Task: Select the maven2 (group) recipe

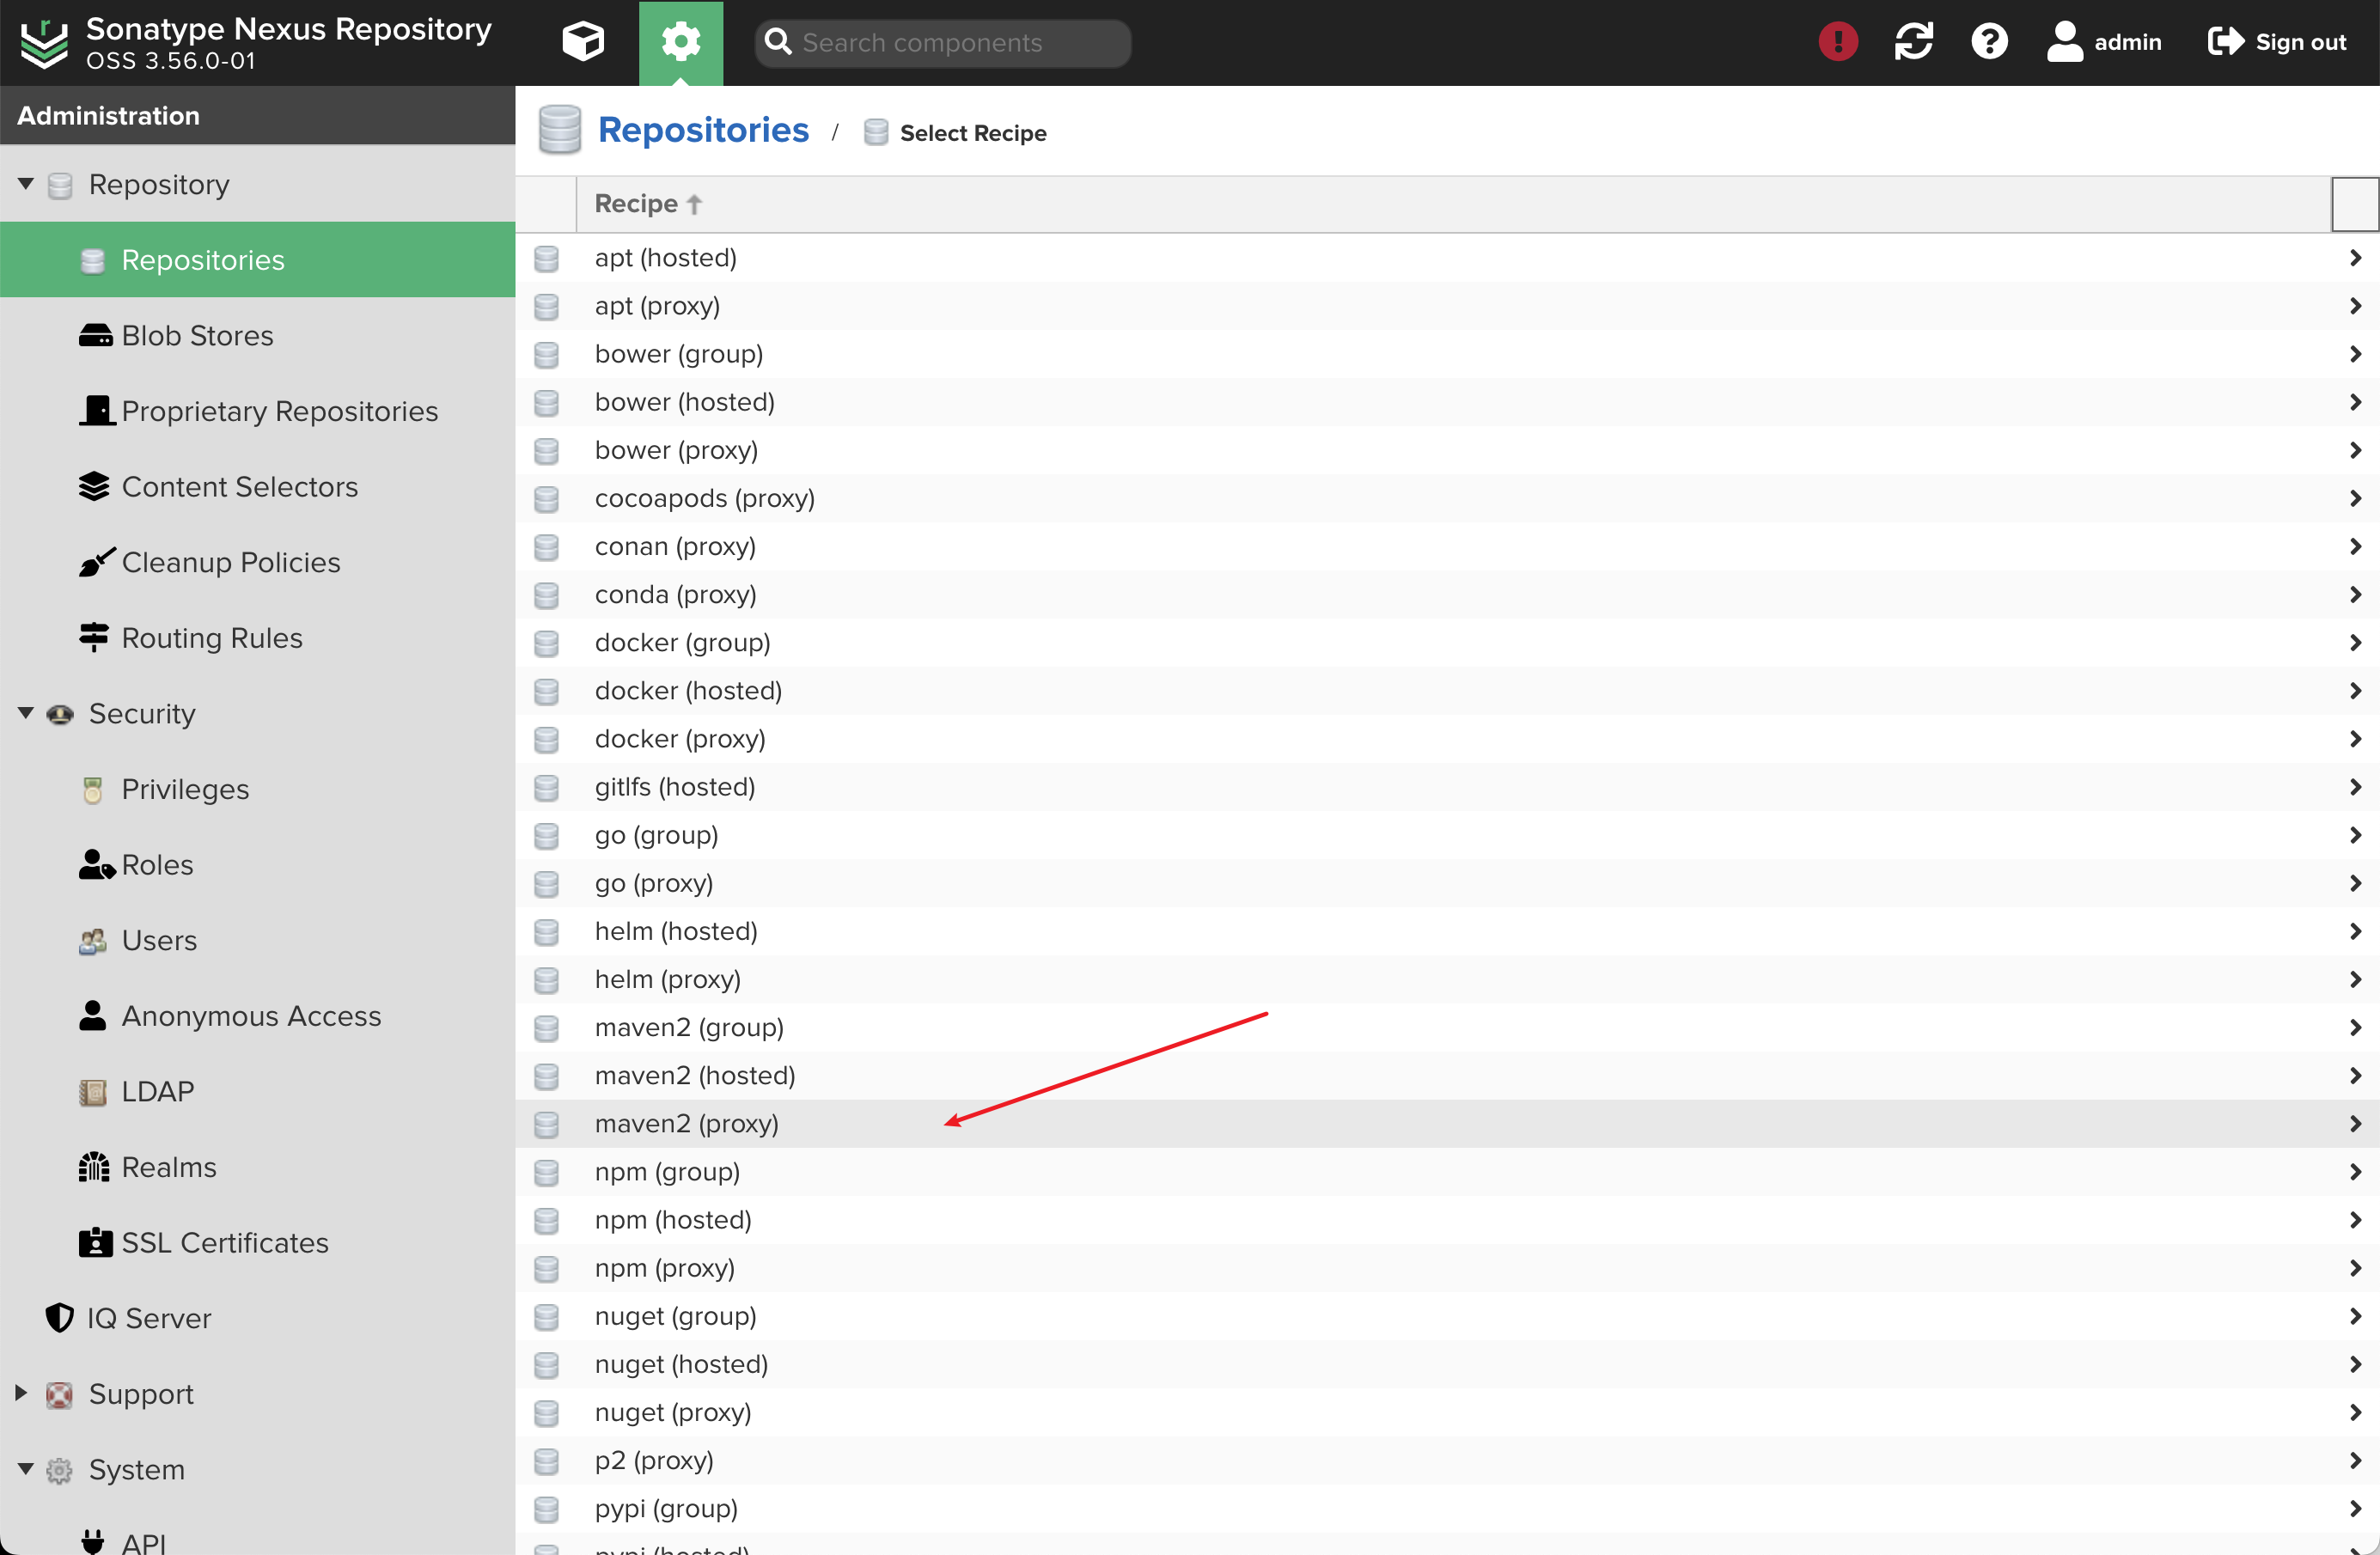Action: point(1447,1028)
